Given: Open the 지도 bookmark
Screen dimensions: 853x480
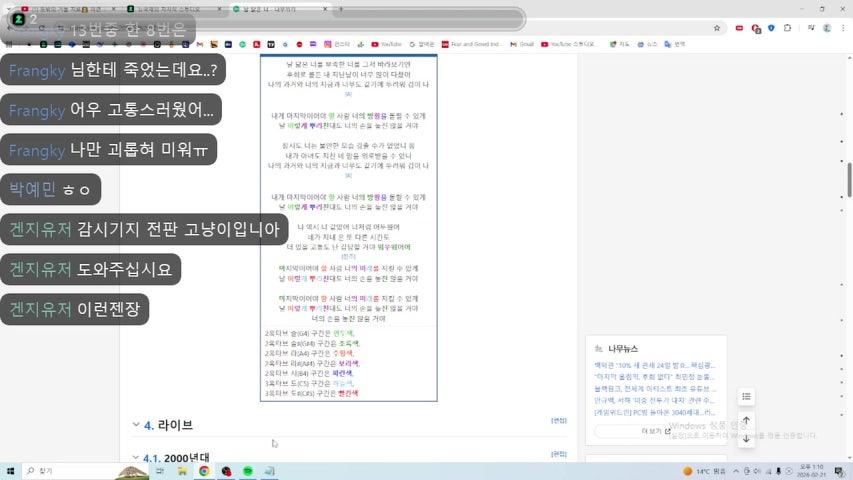Looking at the screenshot, I should 619,44.
